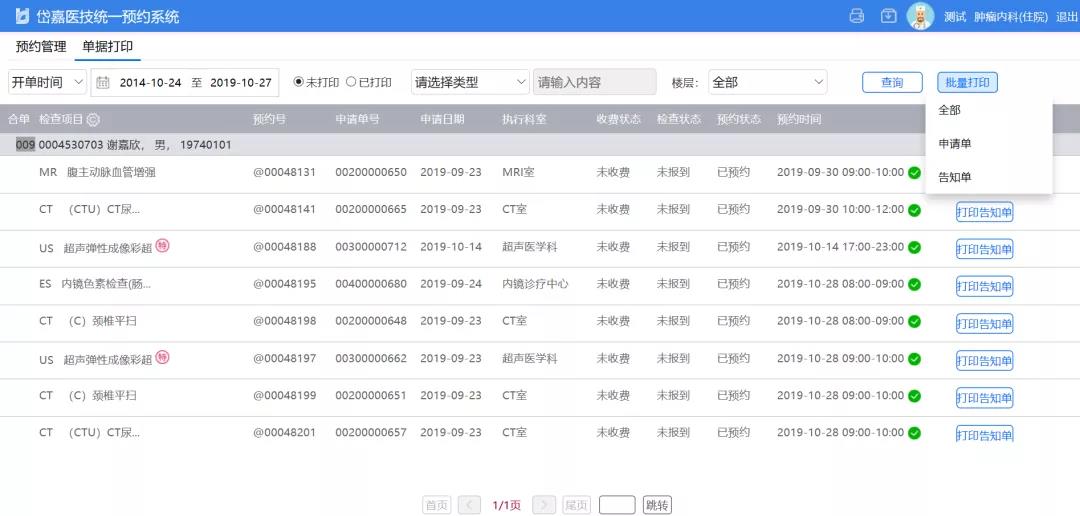Choose 告知单 from batch print menu

(x=955, y=177)
